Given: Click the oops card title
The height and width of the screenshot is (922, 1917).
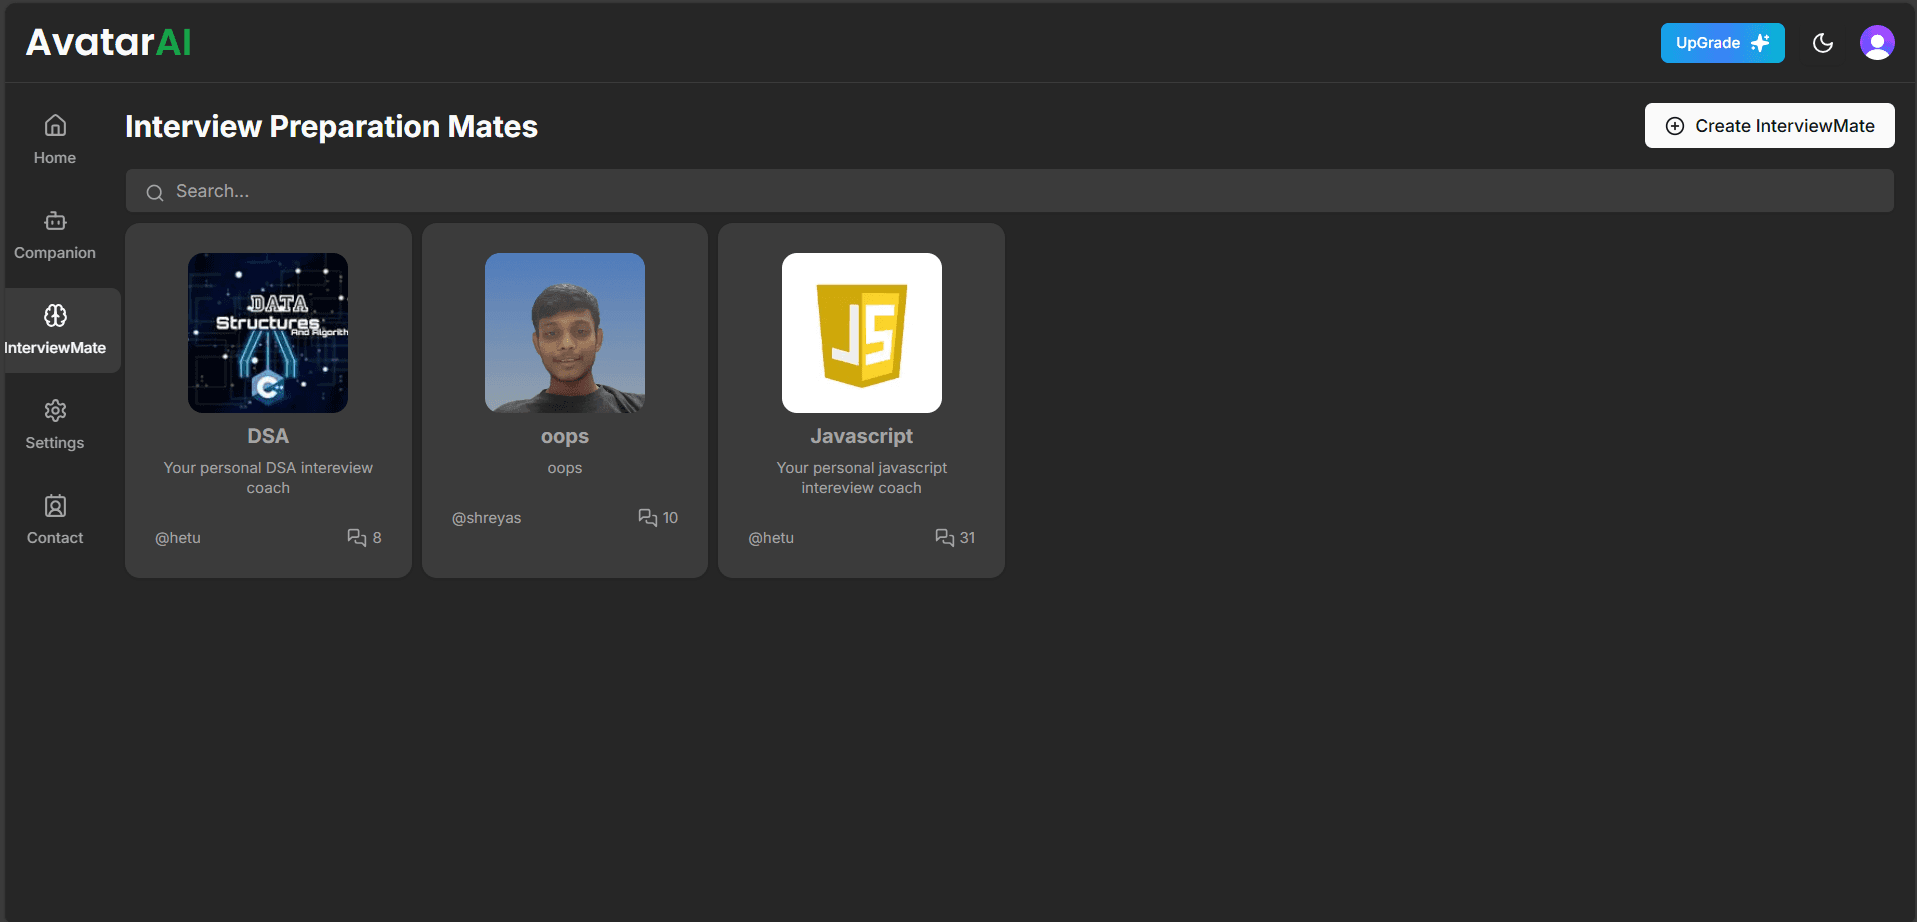Looking at the screenshot, I should (x=565, y=437).
